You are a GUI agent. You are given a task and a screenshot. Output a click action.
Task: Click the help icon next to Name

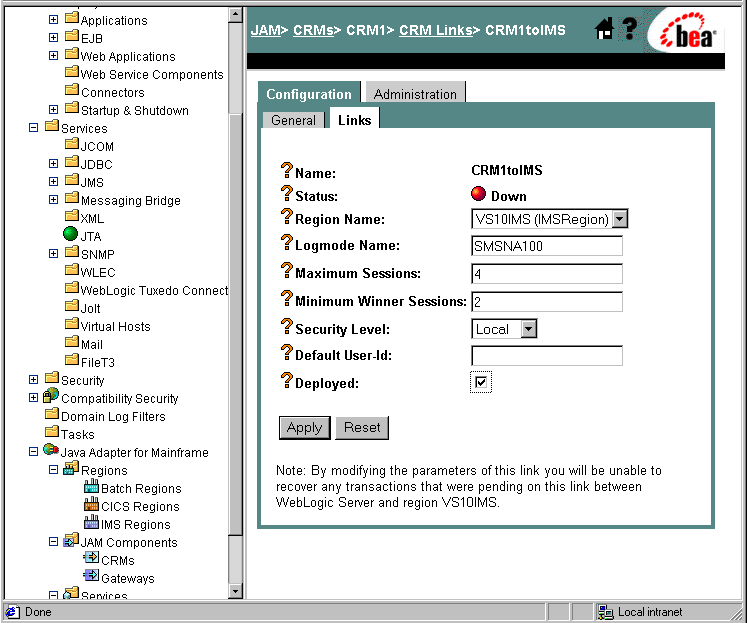tap(286, 170)
